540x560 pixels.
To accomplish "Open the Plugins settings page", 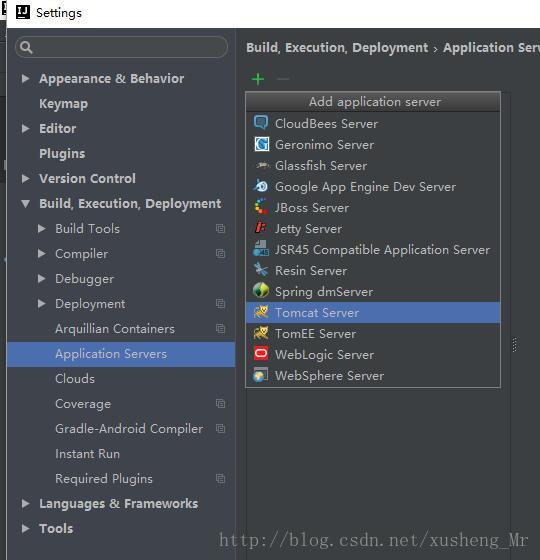I will tap(62, 154).
